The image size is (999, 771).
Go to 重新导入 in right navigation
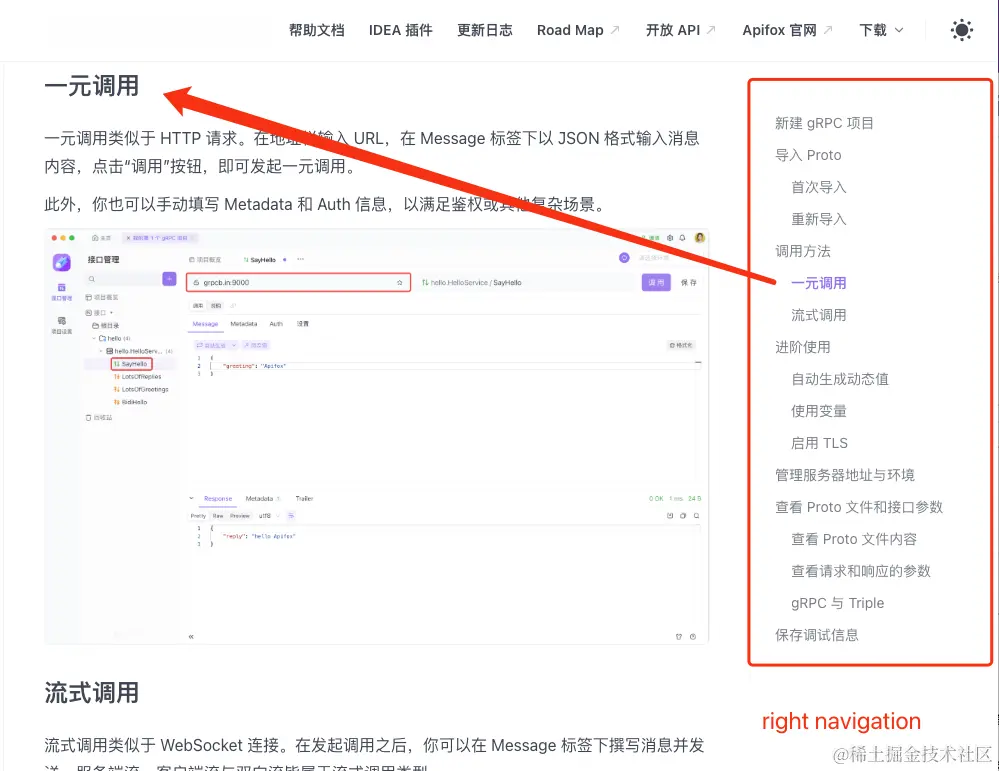click(819, 219)
